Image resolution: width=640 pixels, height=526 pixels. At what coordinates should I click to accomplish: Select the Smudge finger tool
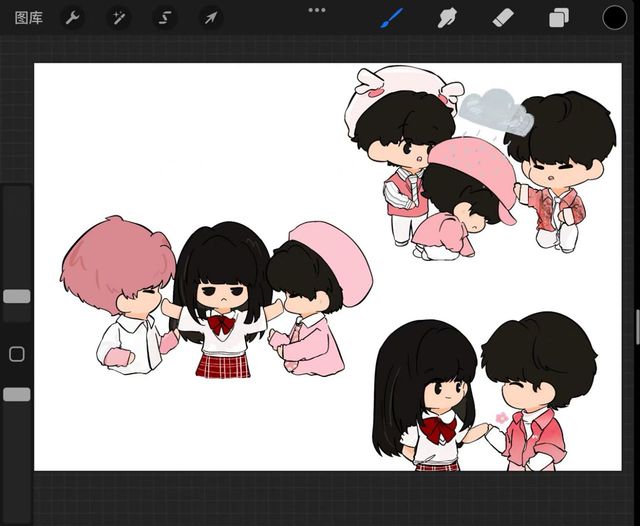[447, 18]
